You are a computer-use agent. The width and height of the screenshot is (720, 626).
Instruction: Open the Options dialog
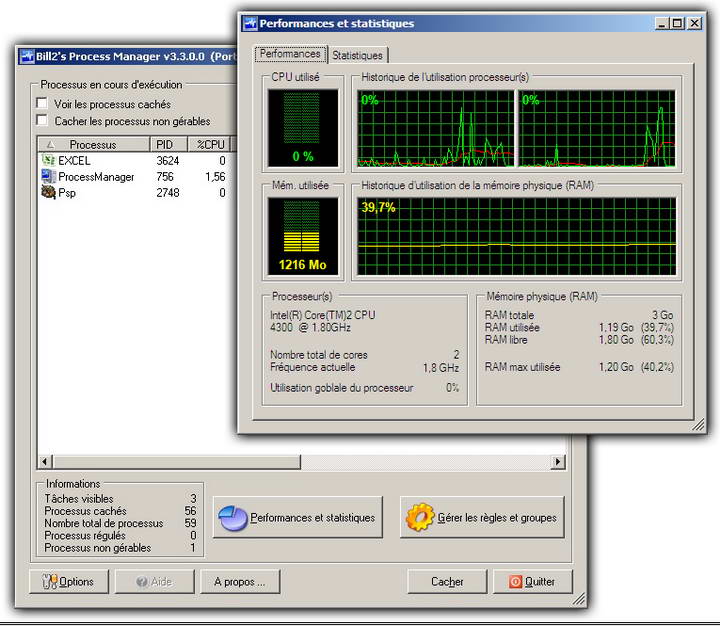pos(69,581)
